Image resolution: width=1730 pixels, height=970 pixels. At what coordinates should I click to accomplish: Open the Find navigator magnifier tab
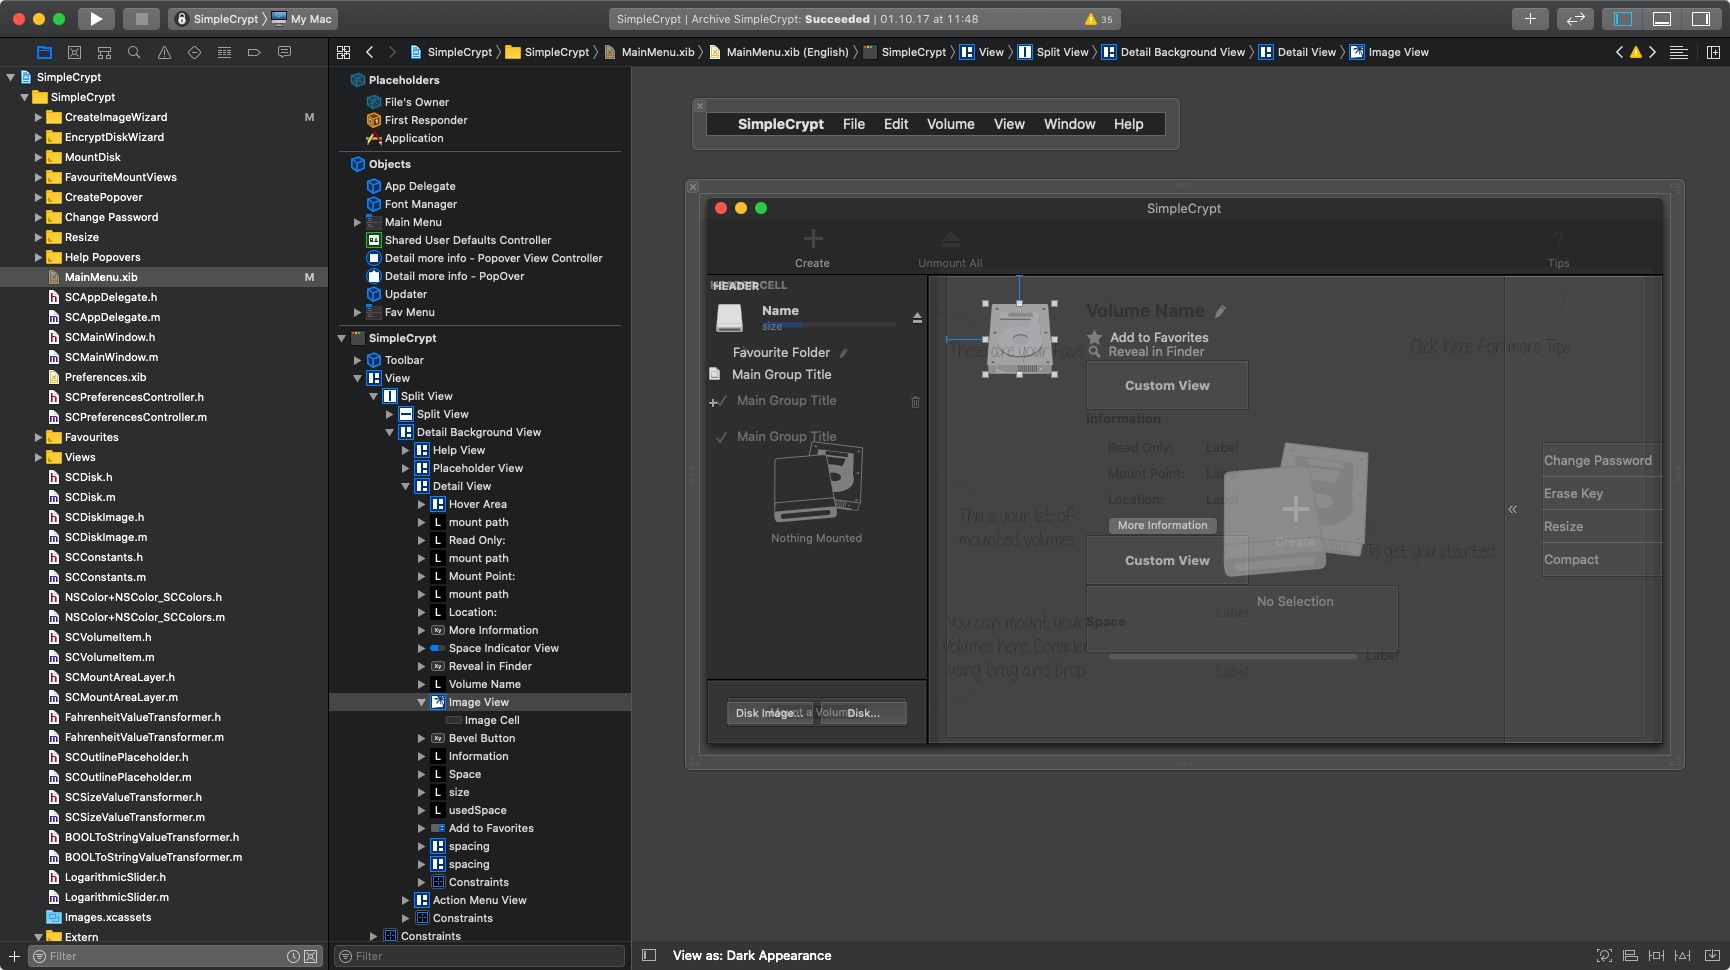[x=134, y=52]
